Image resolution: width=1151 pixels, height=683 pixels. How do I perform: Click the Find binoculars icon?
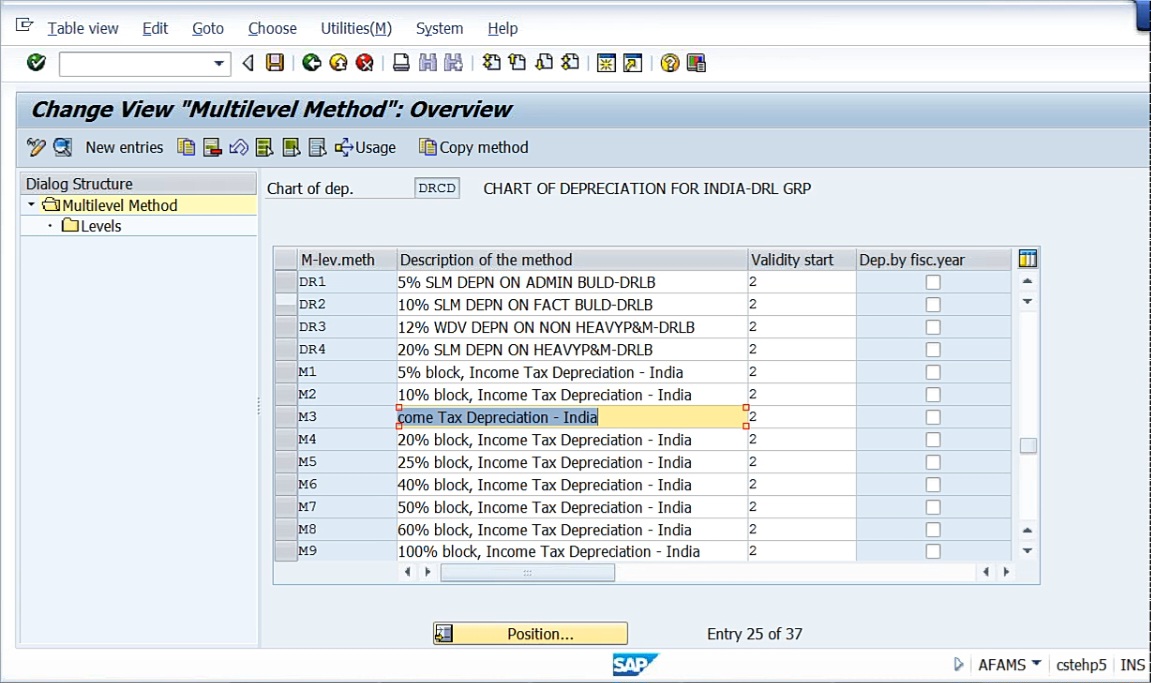(x=427, y=63)
